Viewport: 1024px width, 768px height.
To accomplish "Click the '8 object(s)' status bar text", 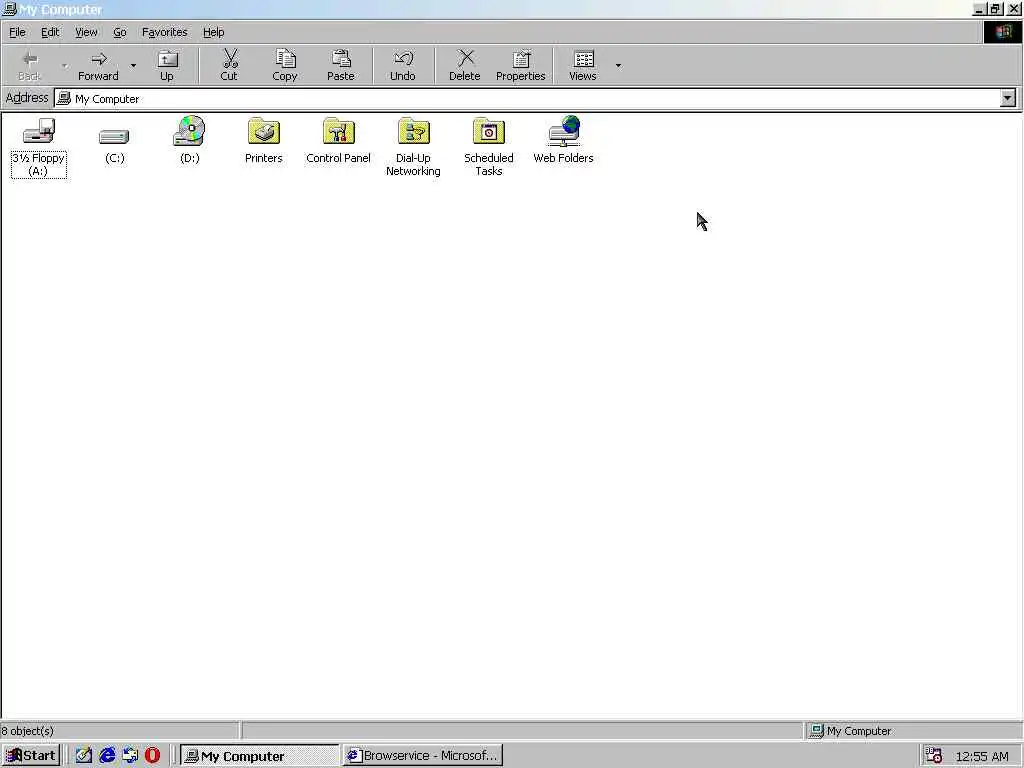I will (27, 731).
